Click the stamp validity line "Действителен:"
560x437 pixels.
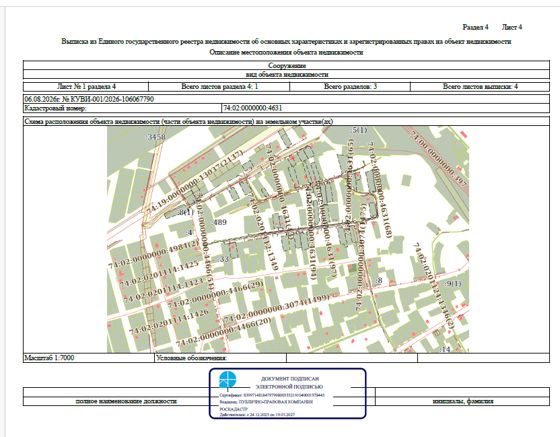click(257, 415)
